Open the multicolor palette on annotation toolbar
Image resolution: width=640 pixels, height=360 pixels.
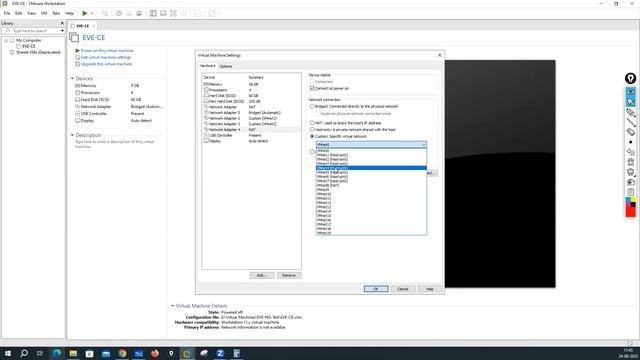click(x=631, y=202)
